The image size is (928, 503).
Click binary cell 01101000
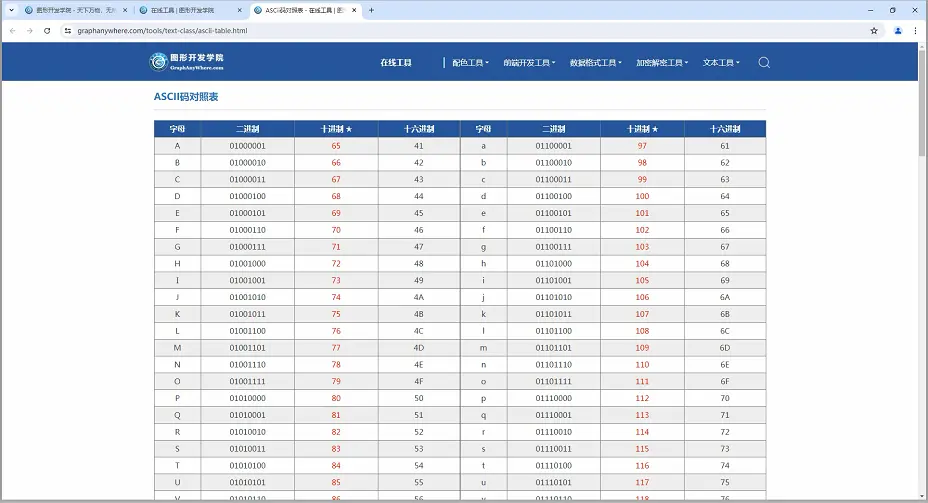point(553,263)
